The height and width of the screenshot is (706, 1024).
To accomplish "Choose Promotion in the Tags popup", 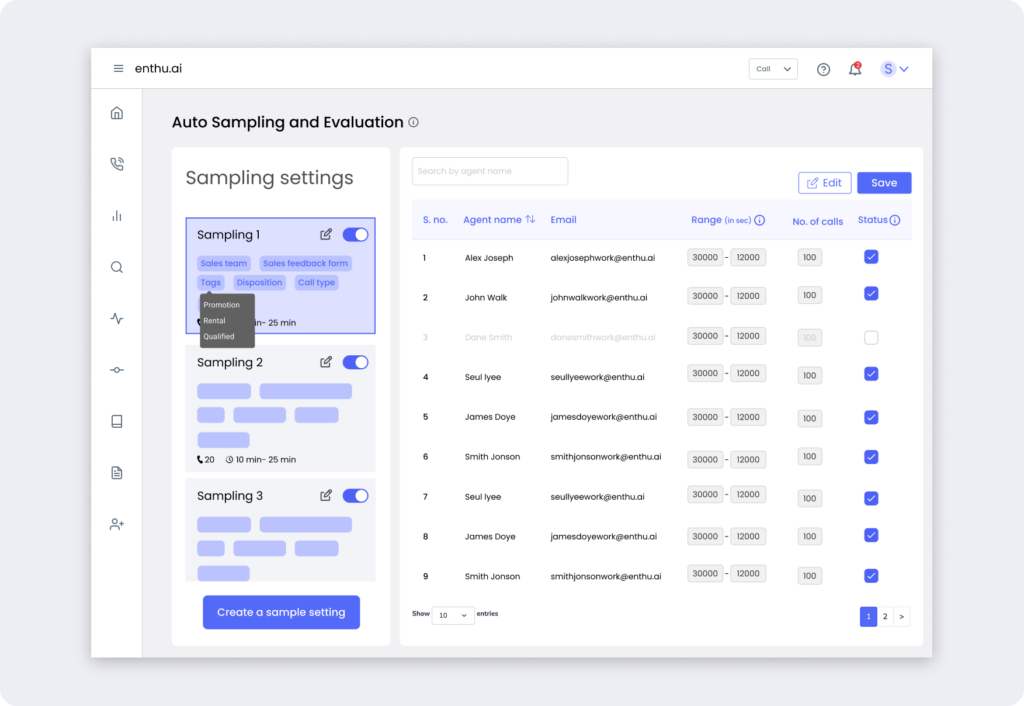I will point(222,305).
